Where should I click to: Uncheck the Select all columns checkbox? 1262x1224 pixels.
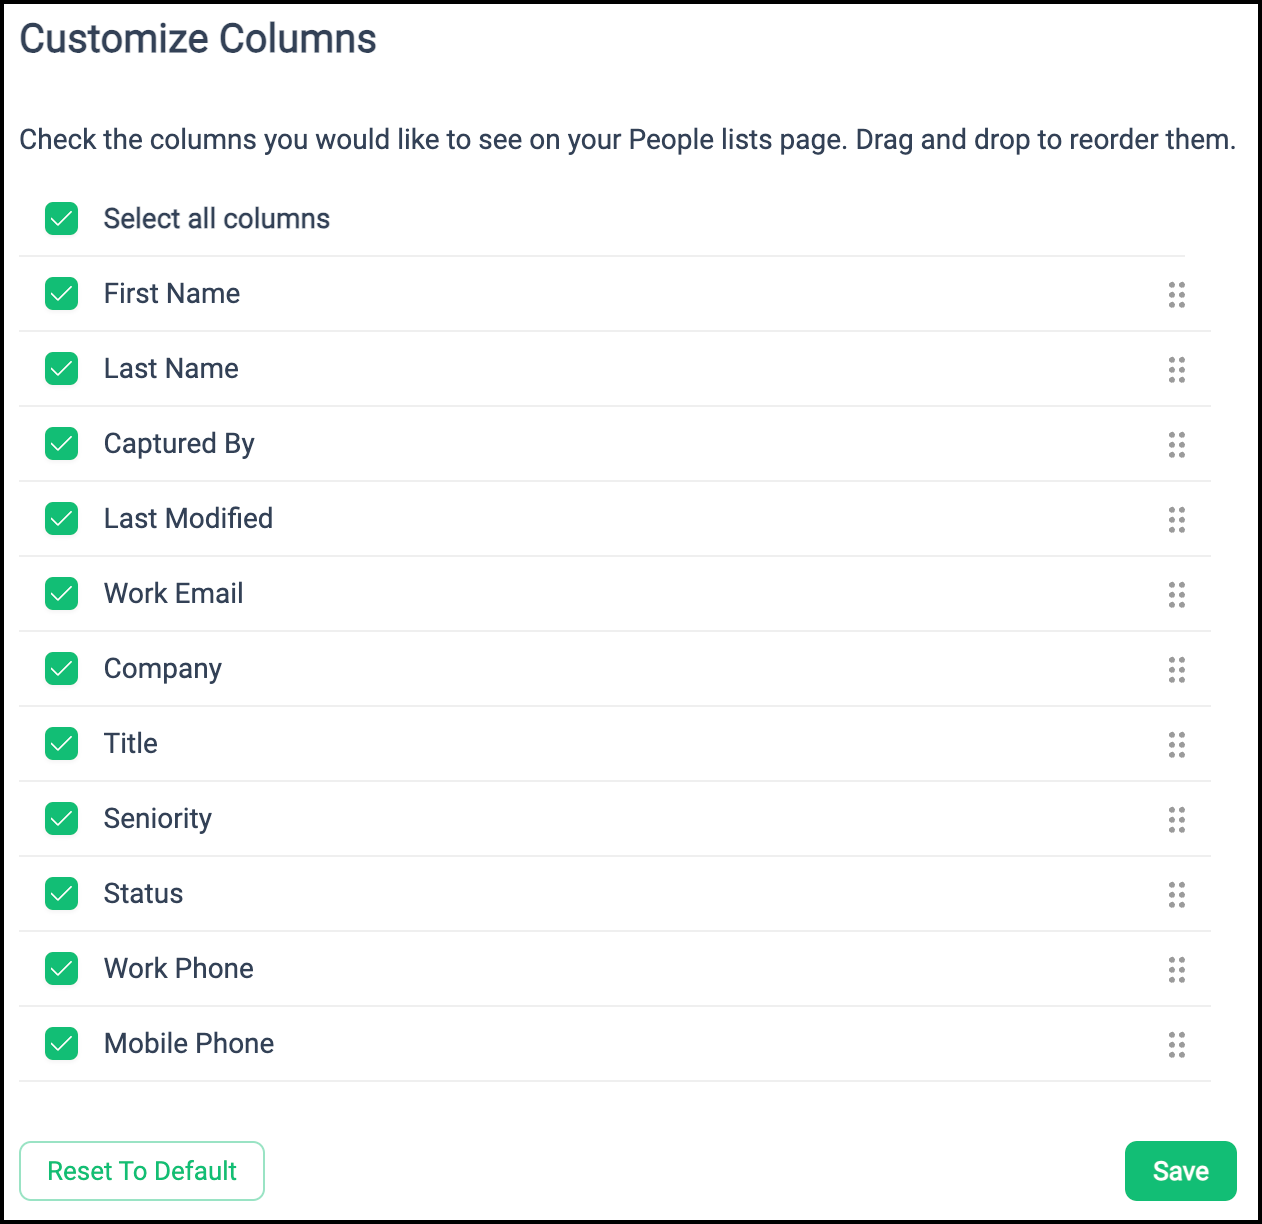point(62,218)
